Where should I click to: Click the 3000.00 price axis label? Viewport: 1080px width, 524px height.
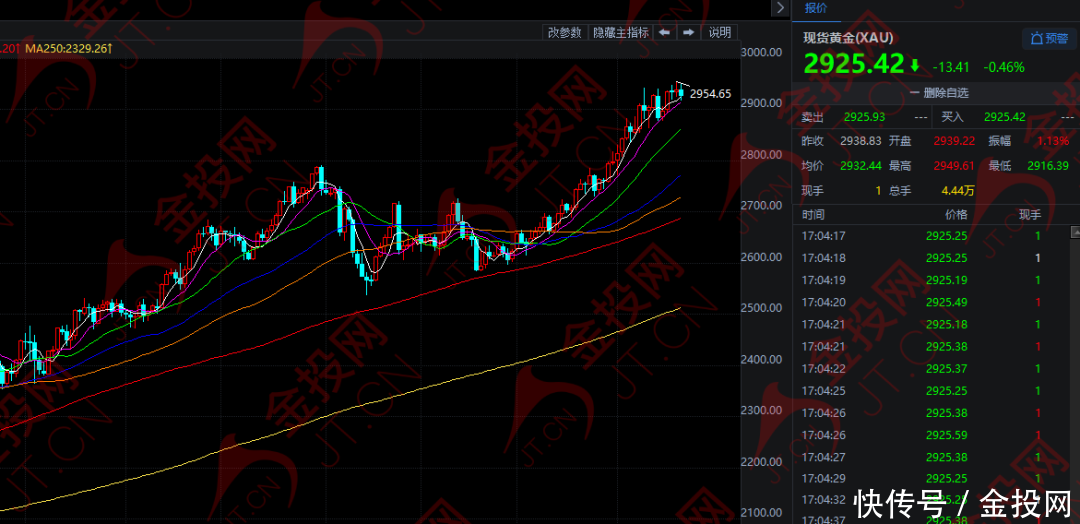pos(761,52)
